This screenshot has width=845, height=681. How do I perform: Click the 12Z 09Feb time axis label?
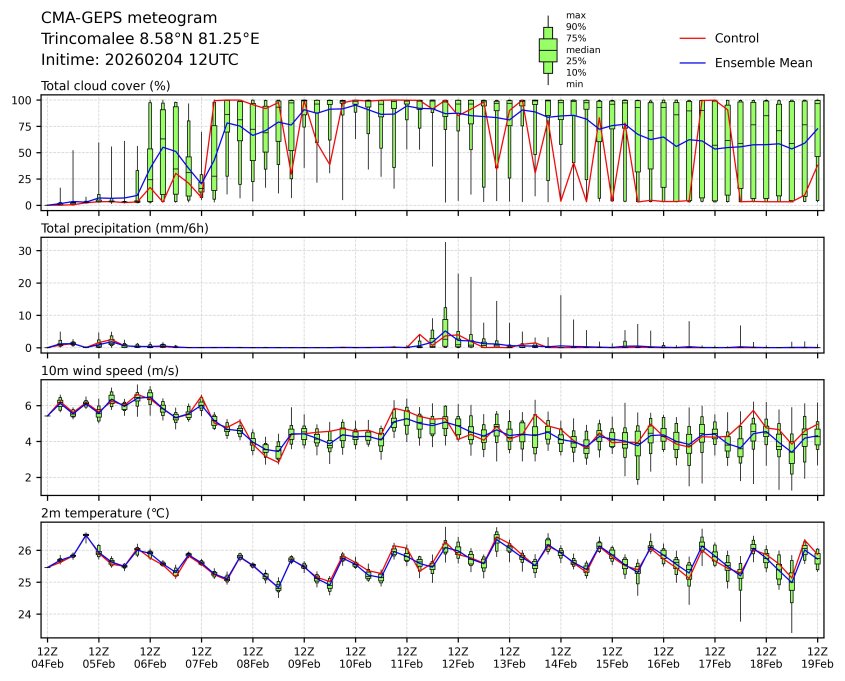tap(304, 657)
